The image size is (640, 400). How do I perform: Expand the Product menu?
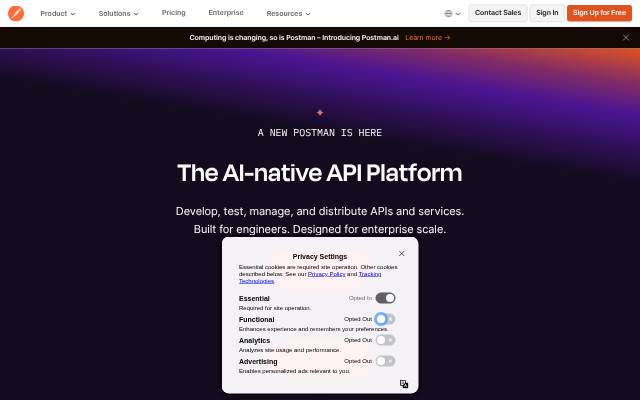(58, 13)
